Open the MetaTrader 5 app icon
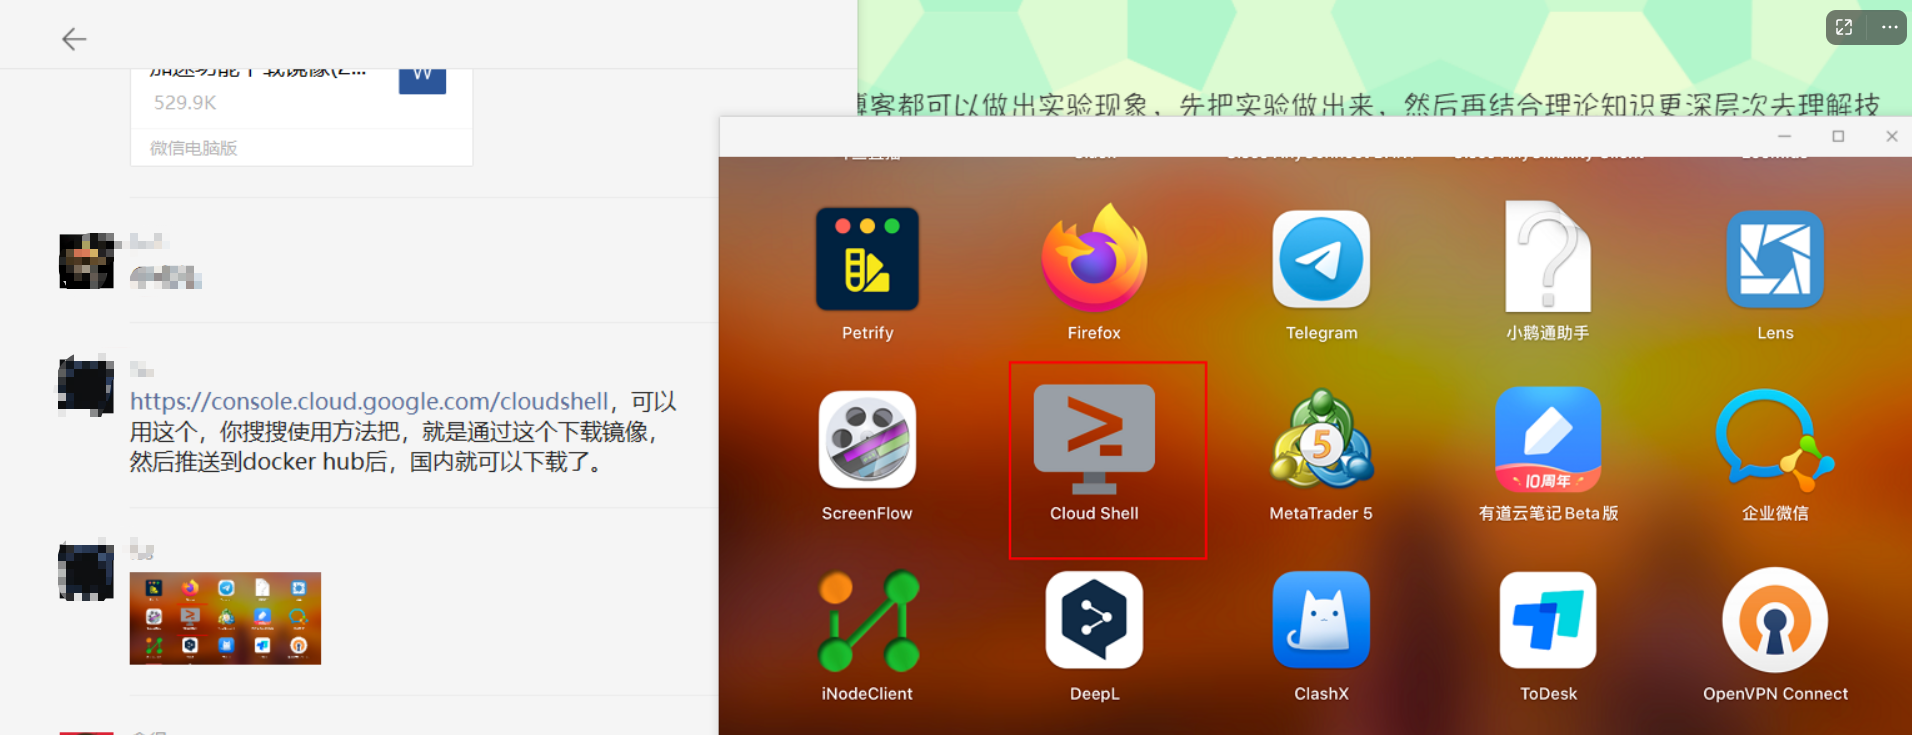The height and width of the screenshot is (735, 1912). 1321,439
